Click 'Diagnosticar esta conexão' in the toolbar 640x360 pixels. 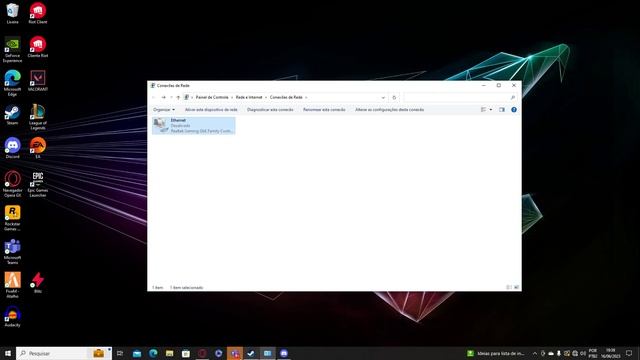(270, 110)
